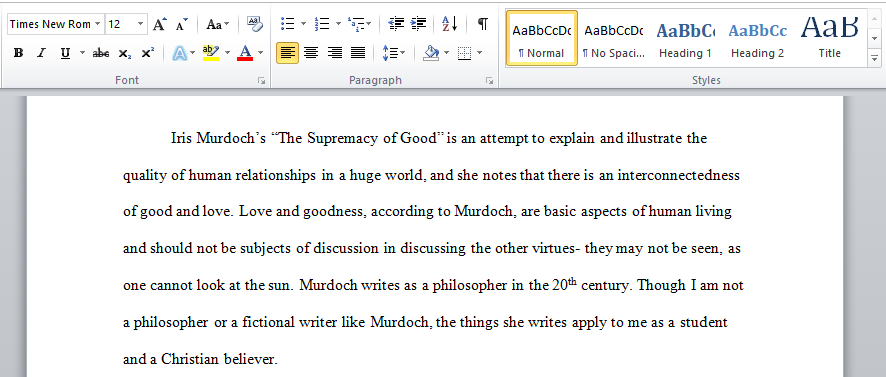Toggle Italic formatting
Screen dimensions: 886x377
(x=41, y=53)
